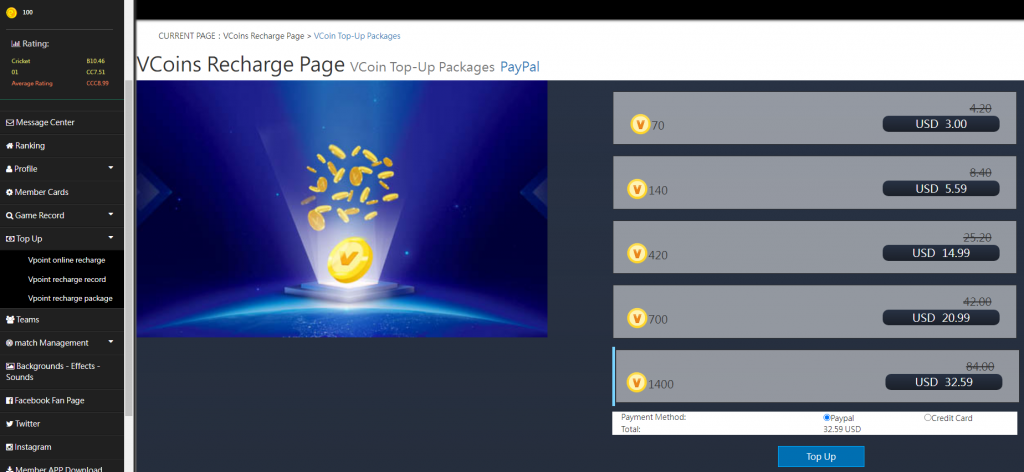The image size is (1024, 472).
Task: Click the Message Center envelope icon
Action: point(10,123)
